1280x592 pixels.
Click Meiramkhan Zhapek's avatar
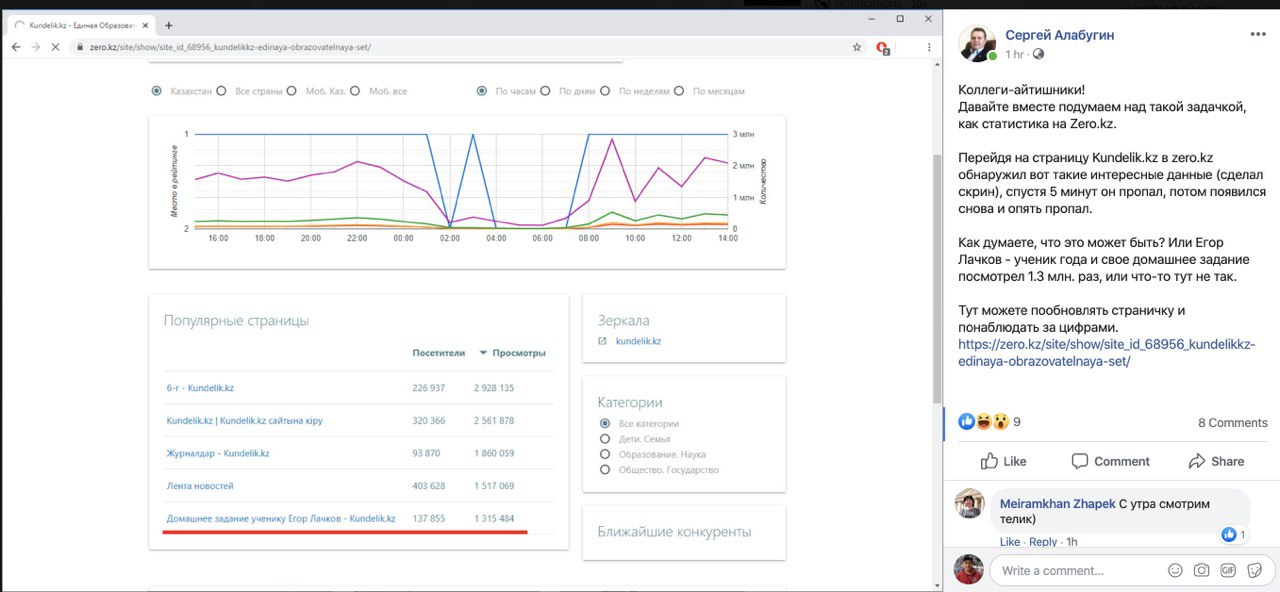969,503
